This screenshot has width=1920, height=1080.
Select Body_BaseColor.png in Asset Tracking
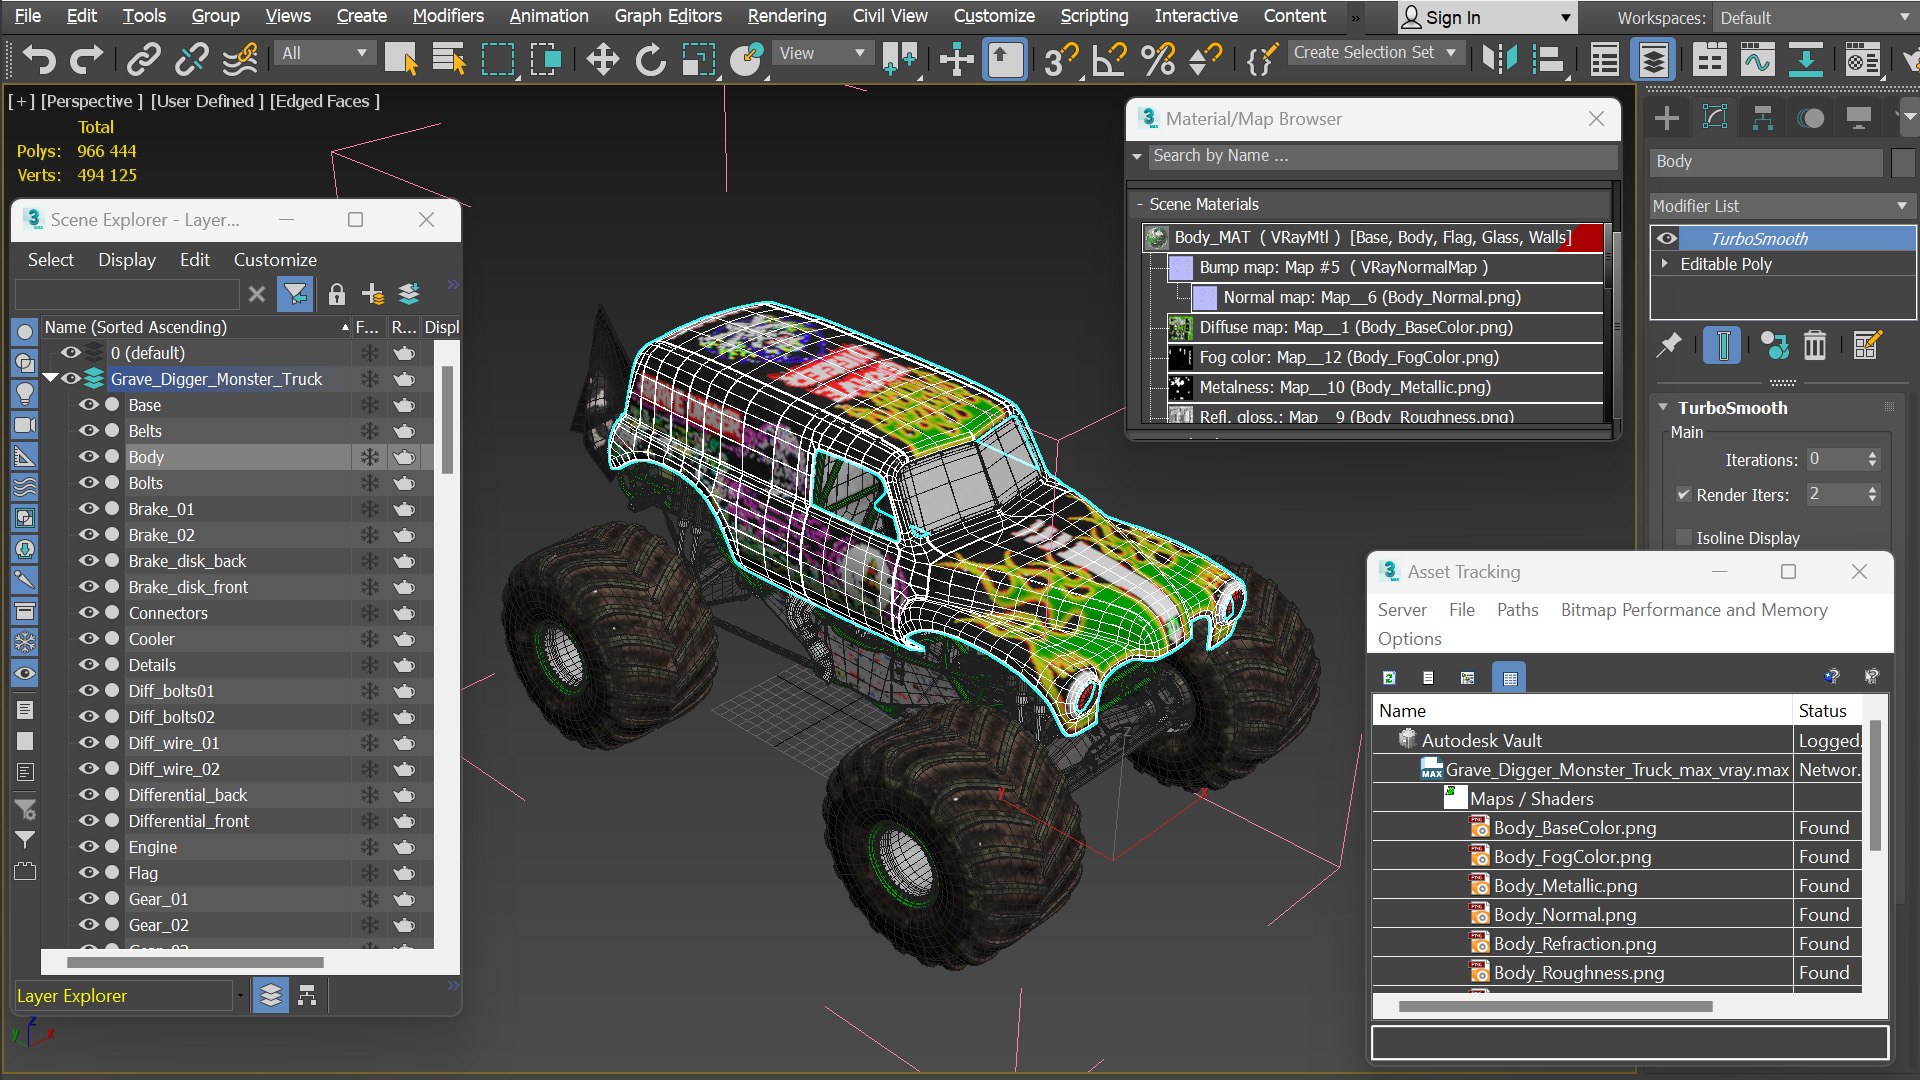coord(1575,828)
